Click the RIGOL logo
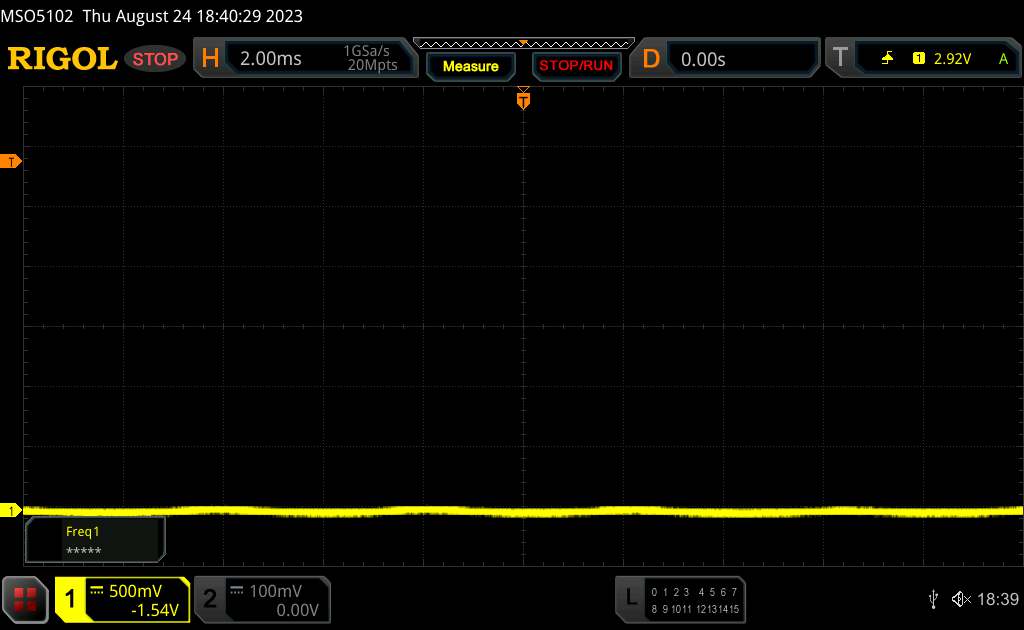The image size is (1024, 630). tap(62, 59)
